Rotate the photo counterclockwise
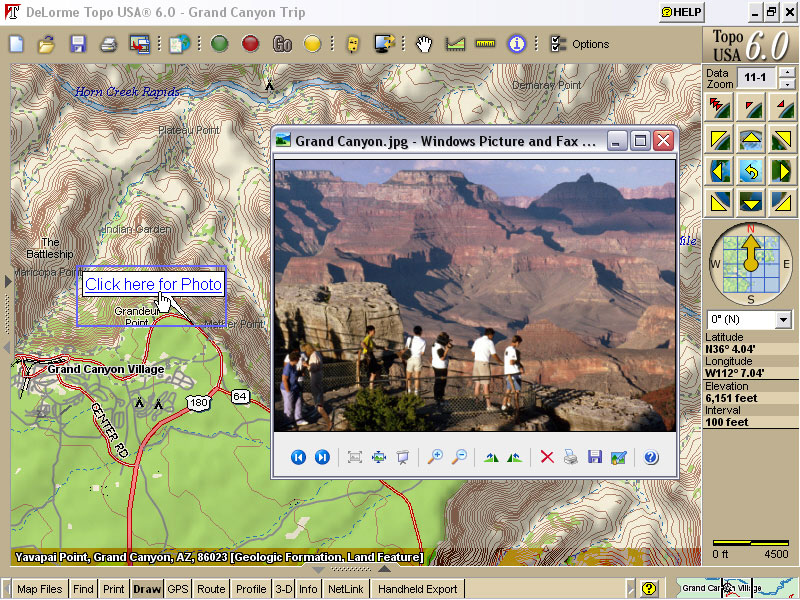Viewport: 800px width, 600px height. [514, 457]
